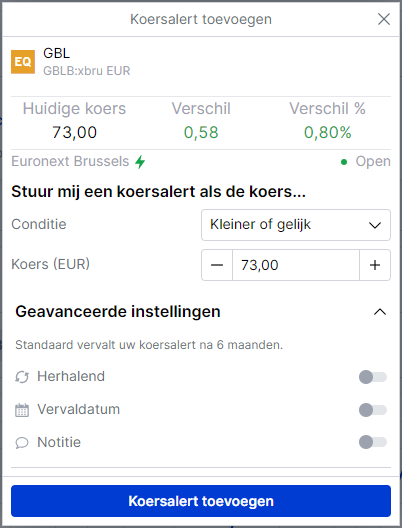This screenshot has width=402, height=528.
Task: Click the Vervaldatum calendar icon
Action: tap(22, 410)
